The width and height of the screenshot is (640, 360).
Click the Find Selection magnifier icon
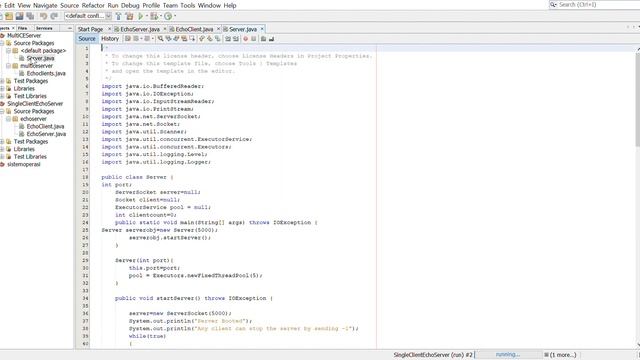[x=160, y=39]
